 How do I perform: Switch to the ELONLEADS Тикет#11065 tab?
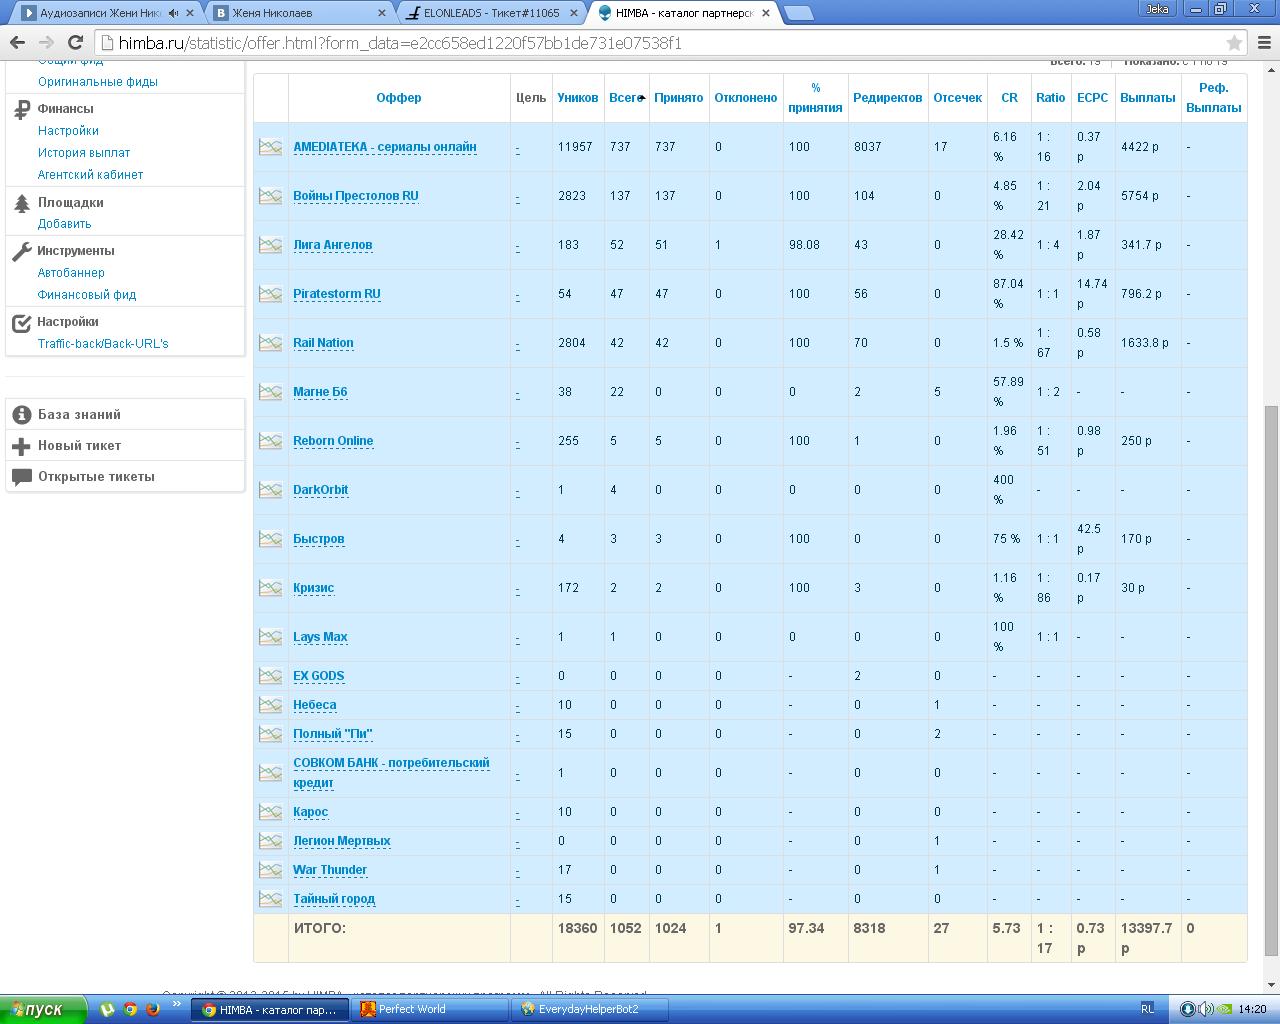491,13
